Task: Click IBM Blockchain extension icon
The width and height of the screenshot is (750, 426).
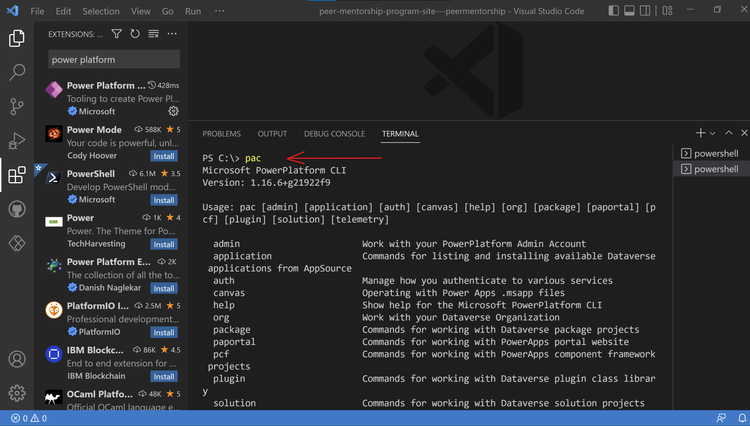Action: (x=54, y=354)
